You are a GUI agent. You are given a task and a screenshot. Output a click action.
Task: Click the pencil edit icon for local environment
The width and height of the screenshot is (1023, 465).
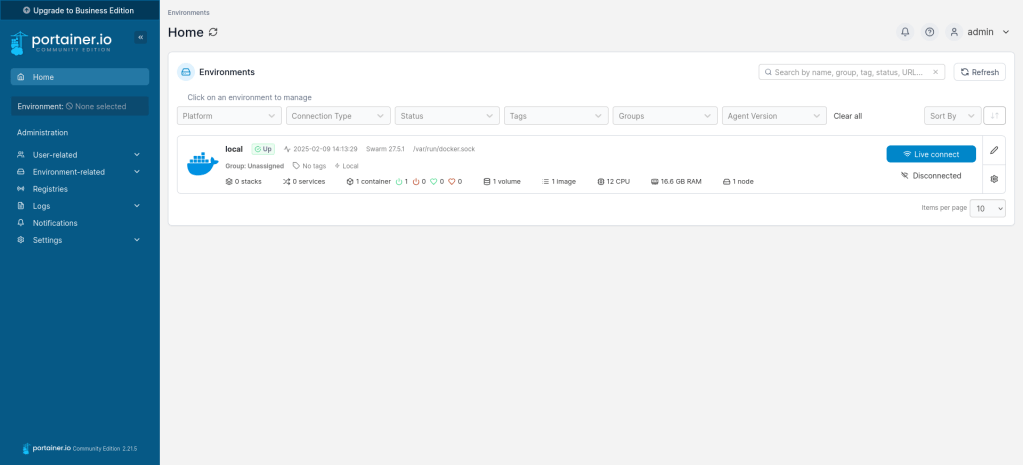(x=994, y=150)
